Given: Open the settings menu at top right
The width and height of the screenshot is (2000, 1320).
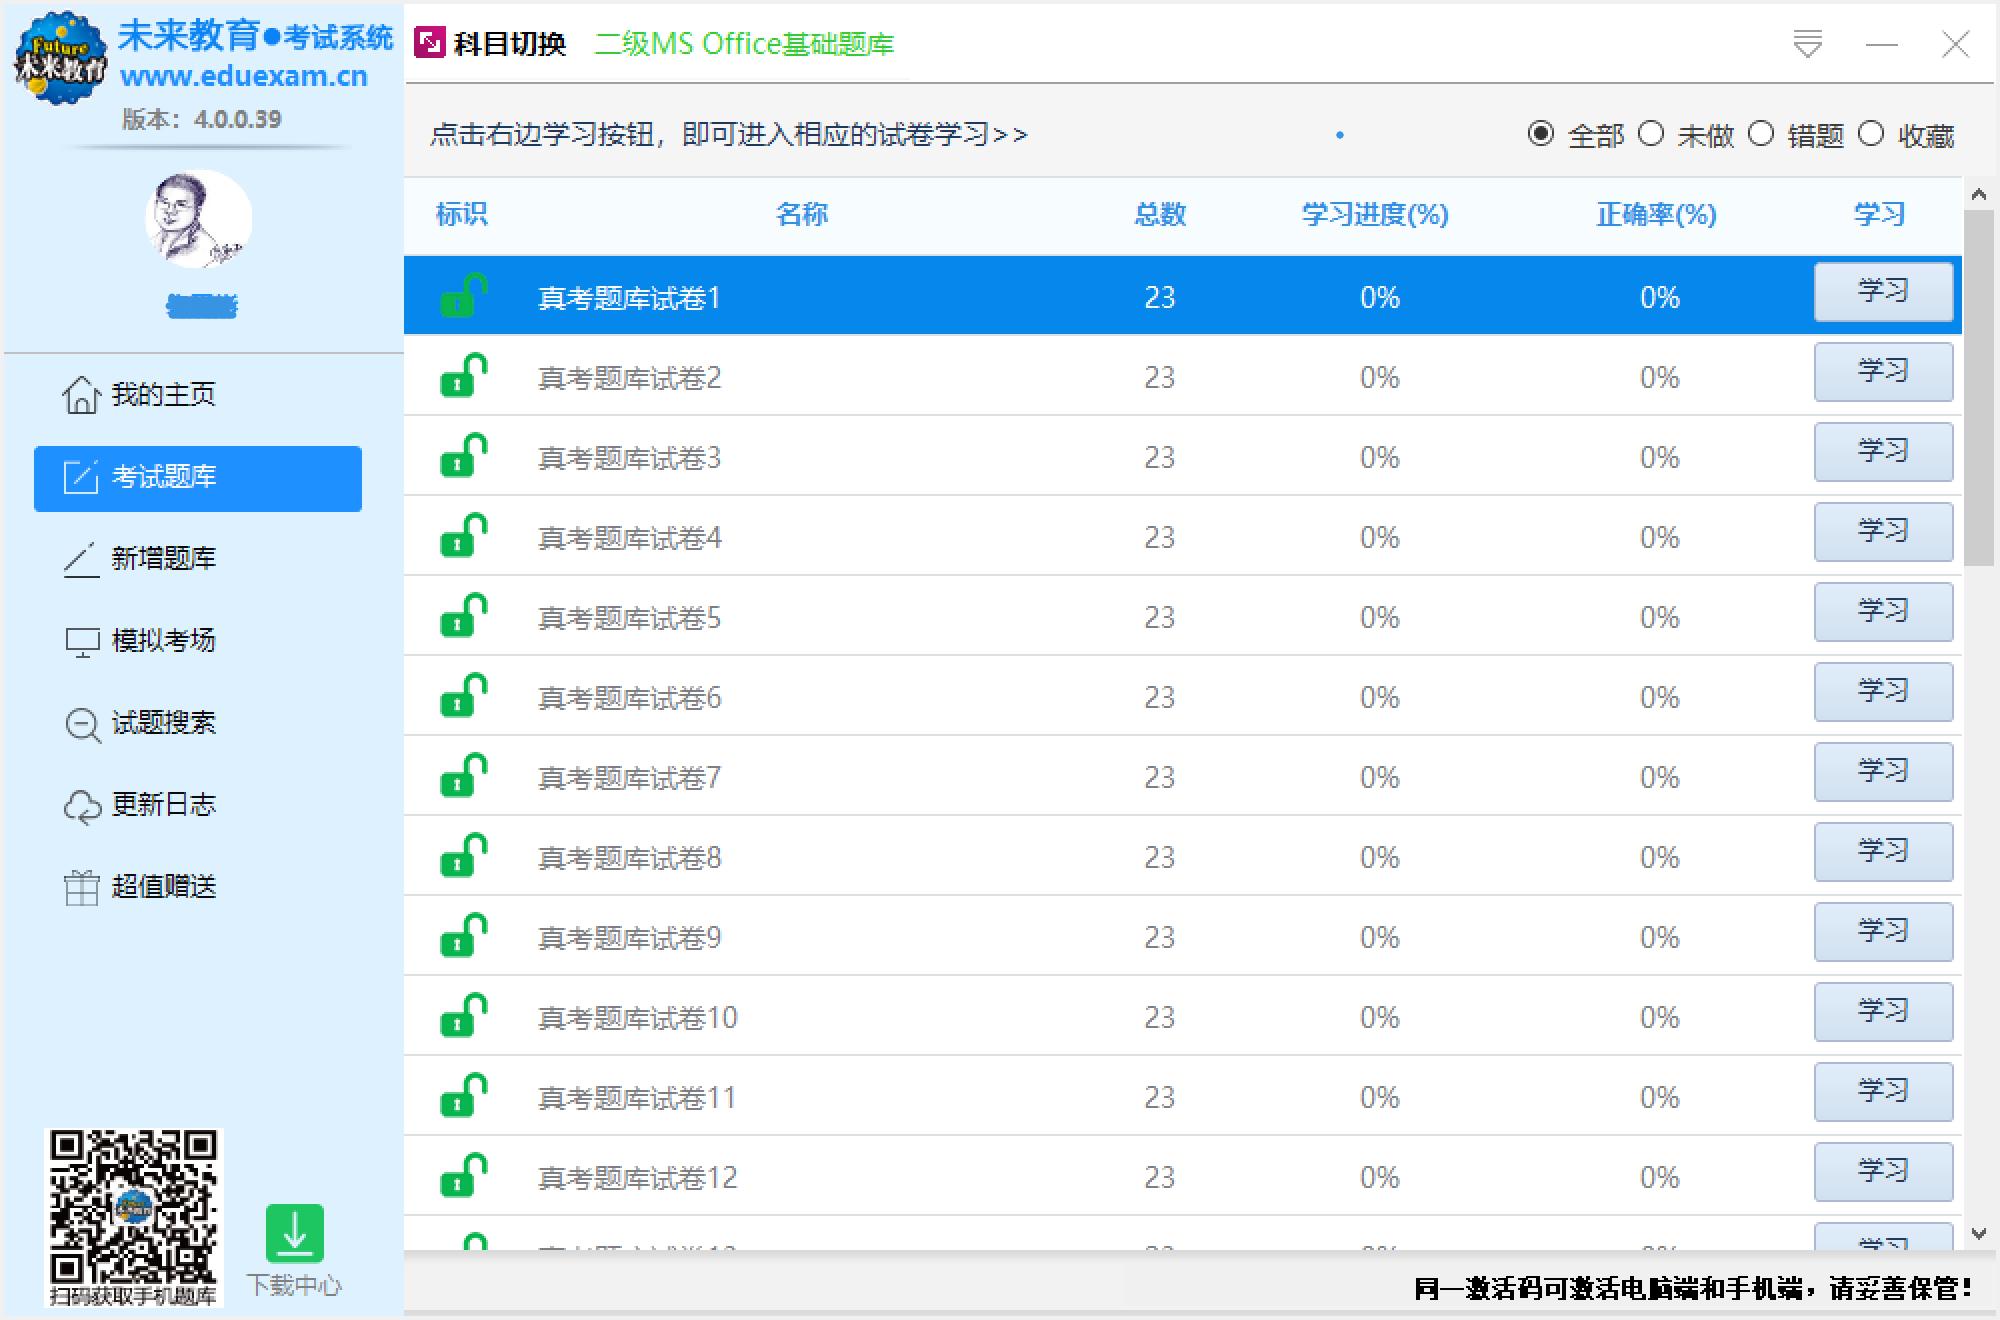Looking at the screenshot, I should [1807, 44].
